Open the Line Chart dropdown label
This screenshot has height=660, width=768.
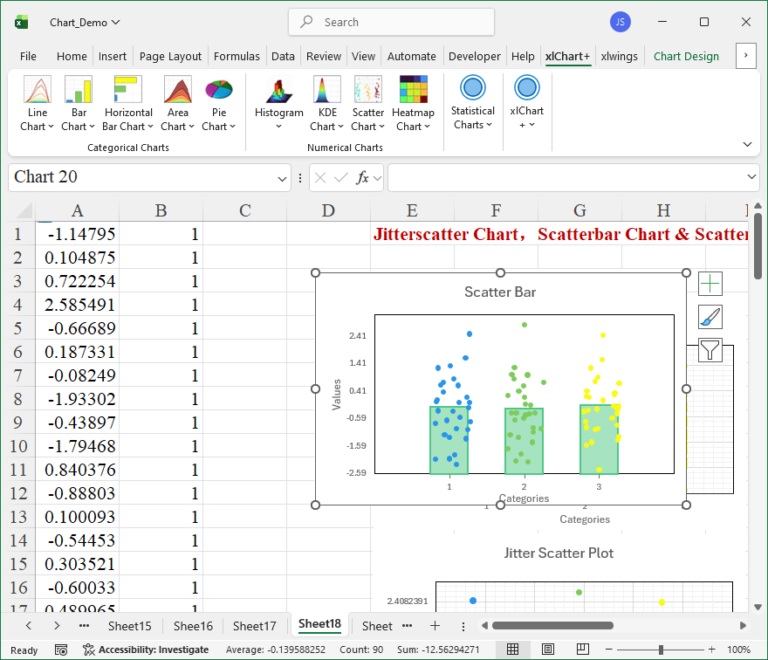point(37,119)
